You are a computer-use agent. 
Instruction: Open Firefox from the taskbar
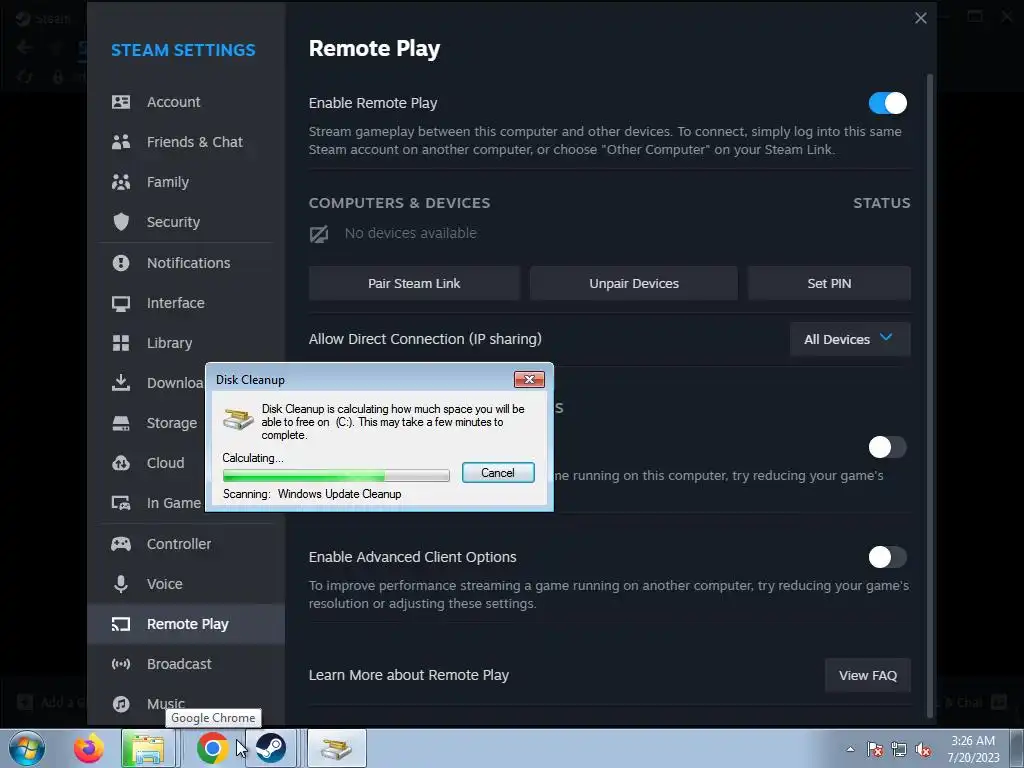(88, 748)
